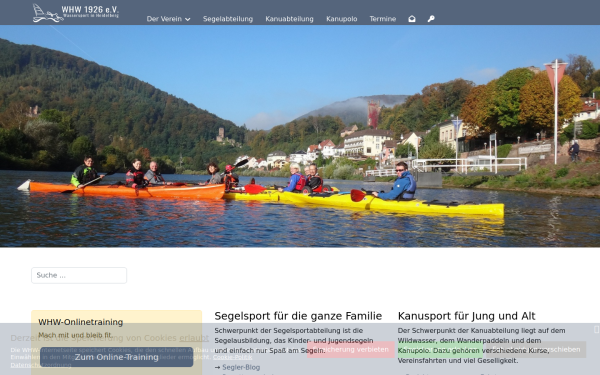The width and height of the screenshot is (600, 375).
Task: Open the Cookie-Politik link
Action: [232, 357]
